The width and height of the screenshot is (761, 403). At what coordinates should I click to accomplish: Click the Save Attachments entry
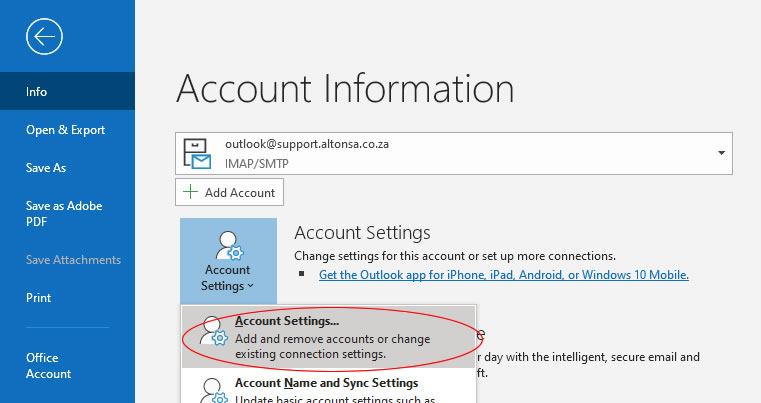pos(73,260)
